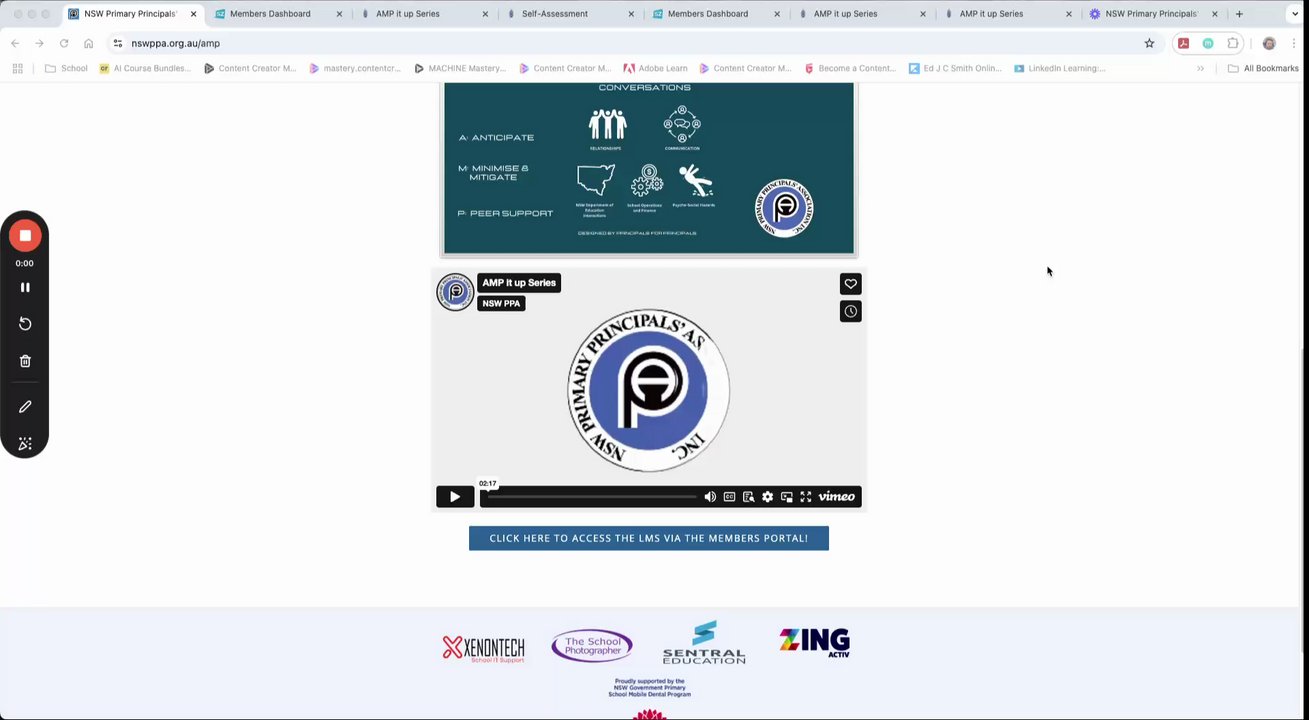Open the Zing Activ sponsor logo

[814, 642]
